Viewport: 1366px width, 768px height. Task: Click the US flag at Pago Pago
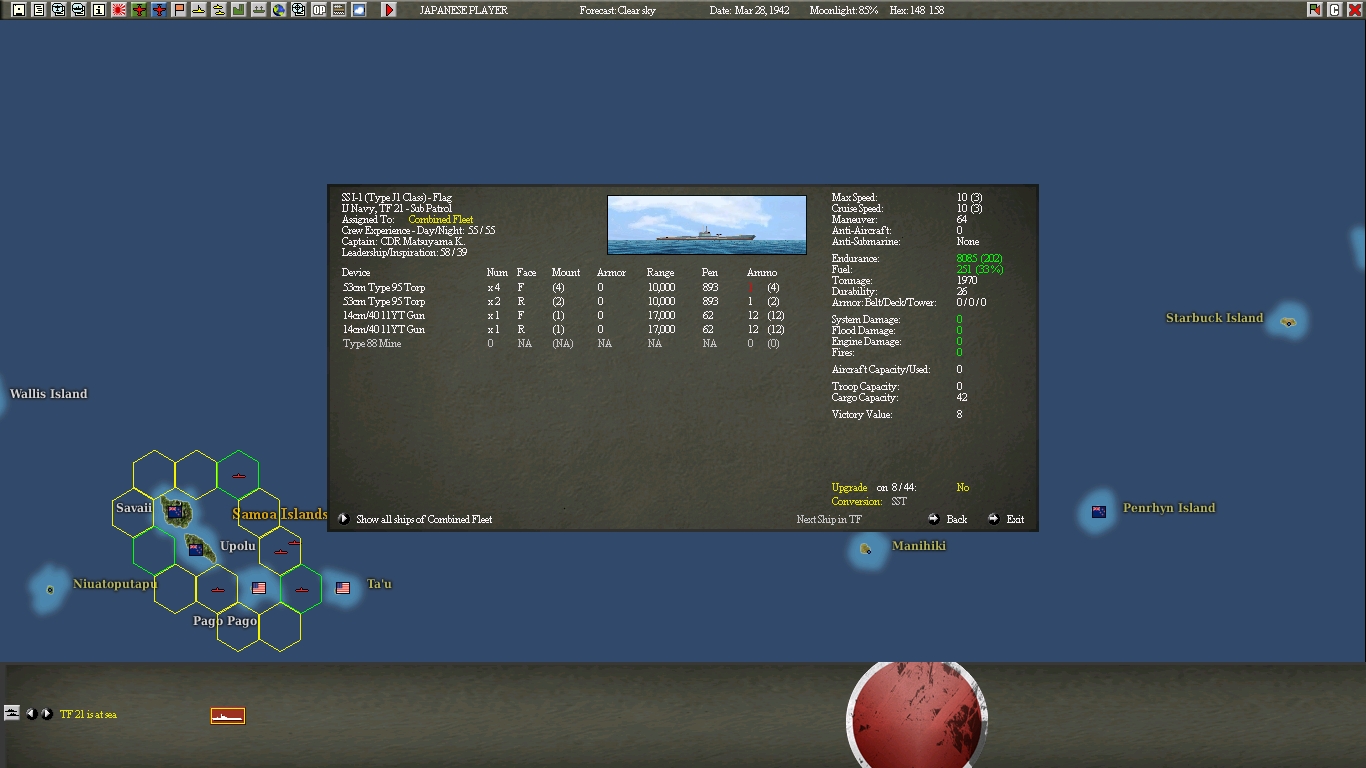[x=259, y=588]
